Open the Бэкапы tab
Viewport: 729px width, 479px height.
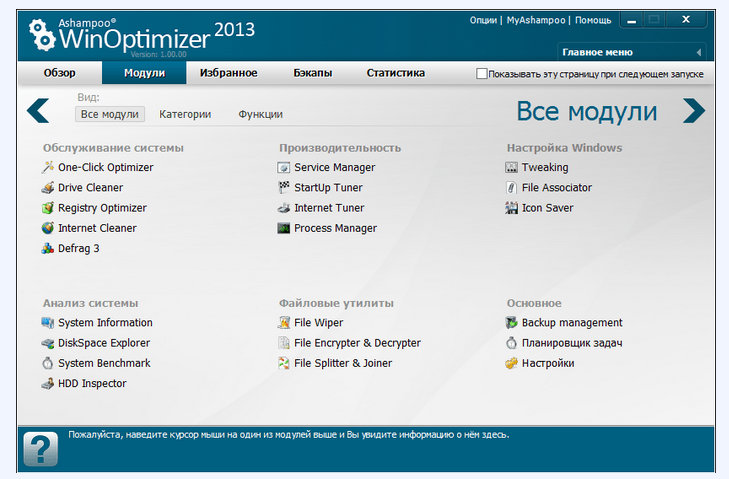(313, 73)
